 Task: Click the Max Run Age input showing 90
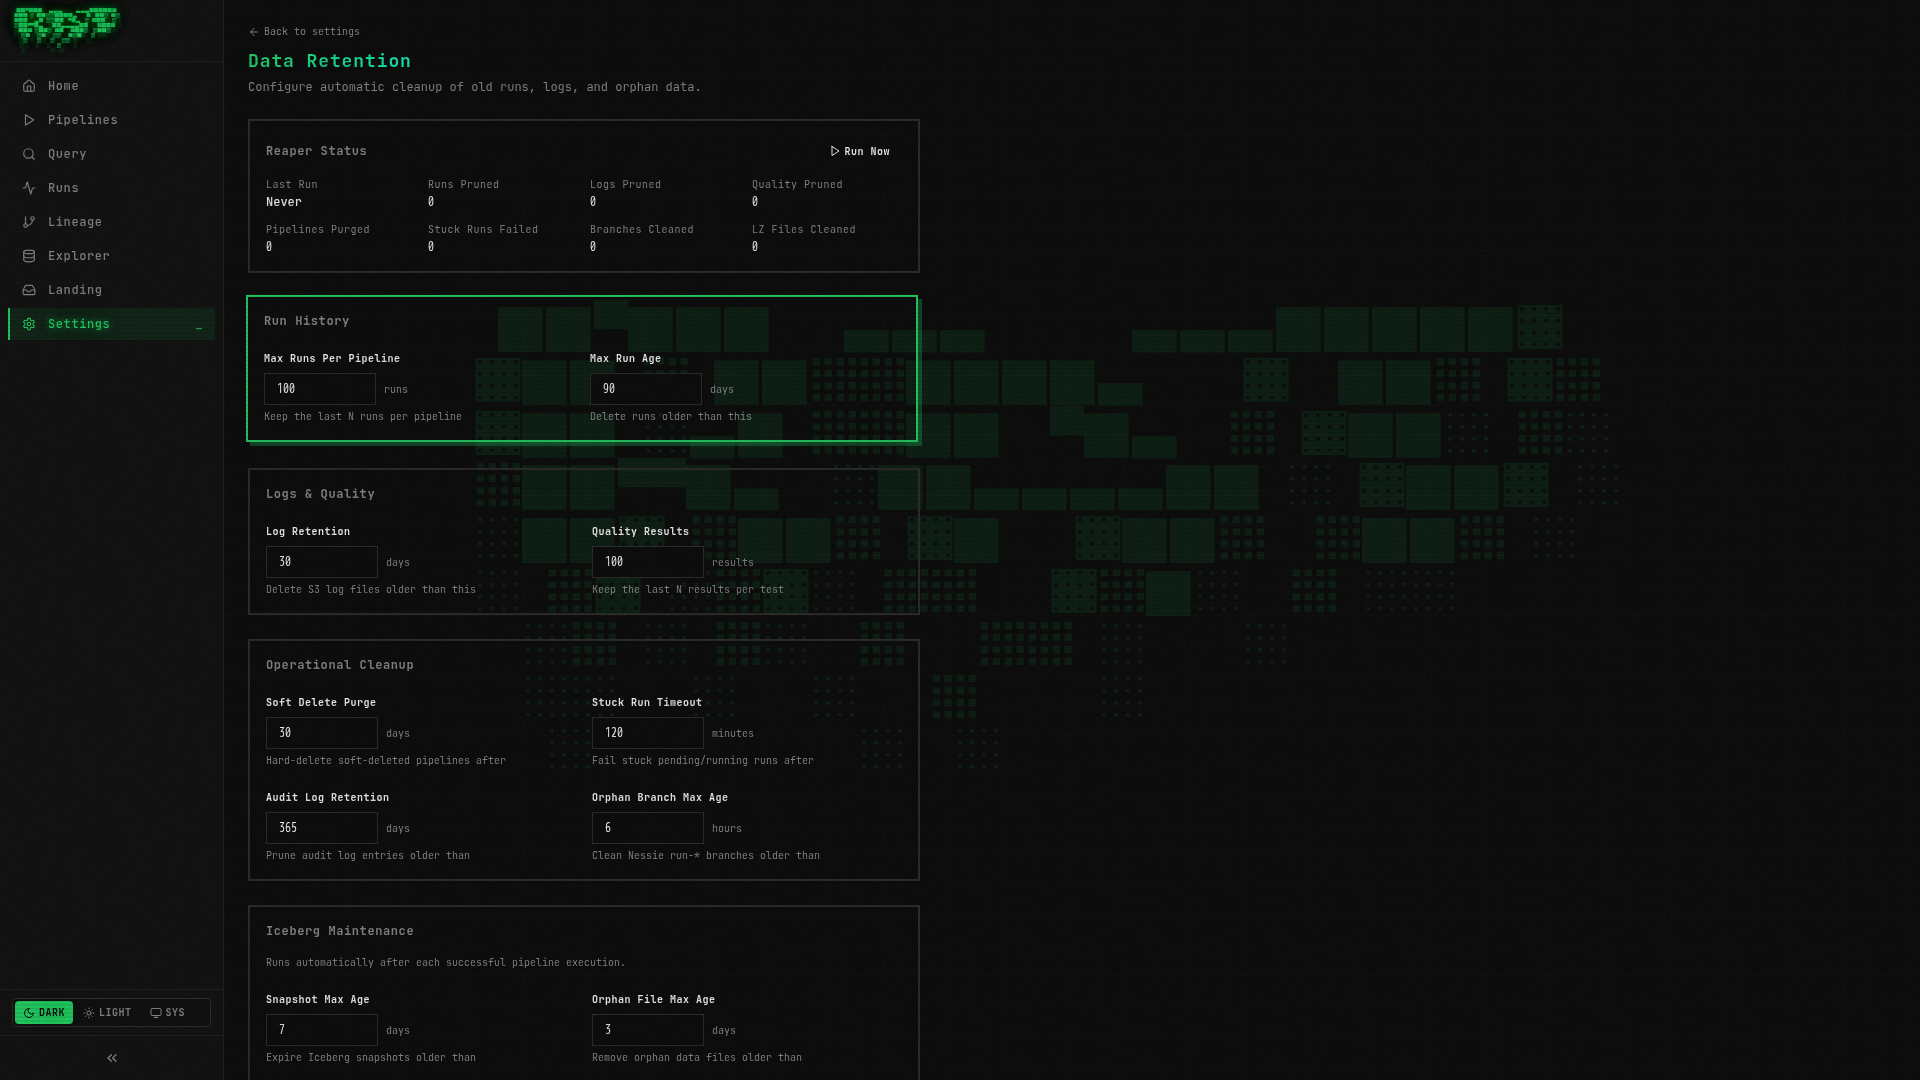(x=645, y=389)
